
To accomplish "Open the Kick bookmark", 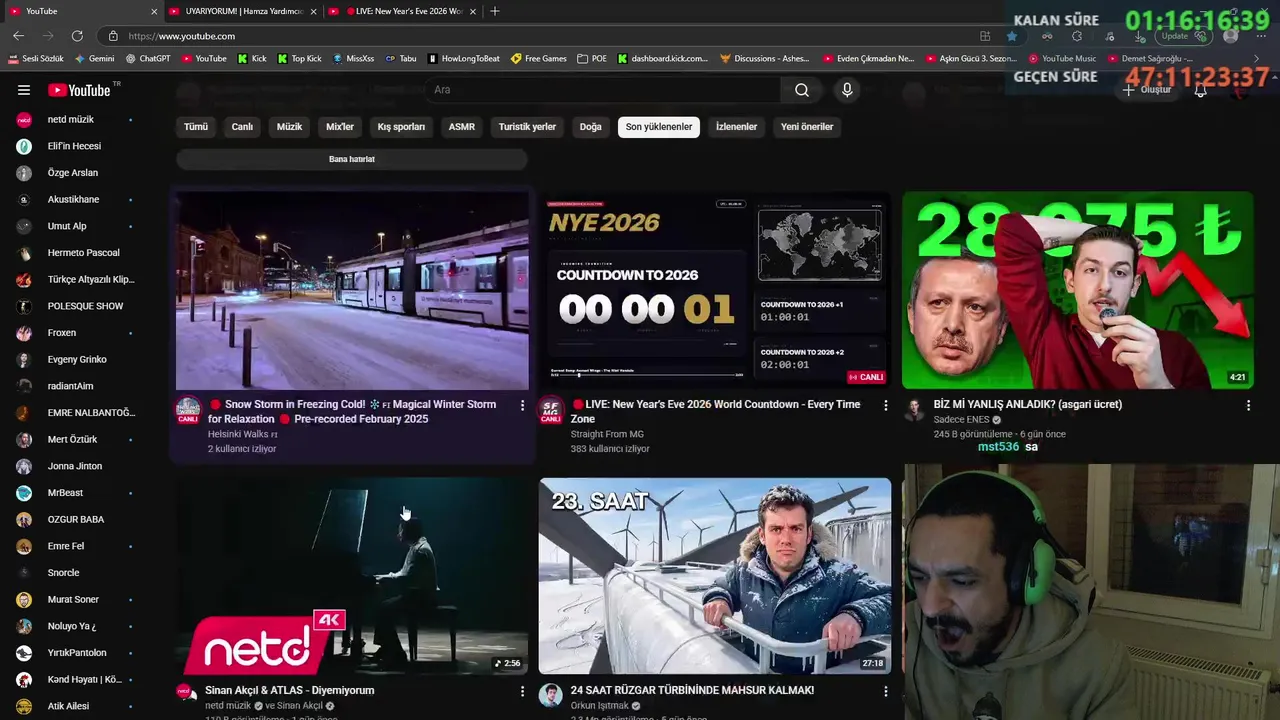I will tap(252, 58).
